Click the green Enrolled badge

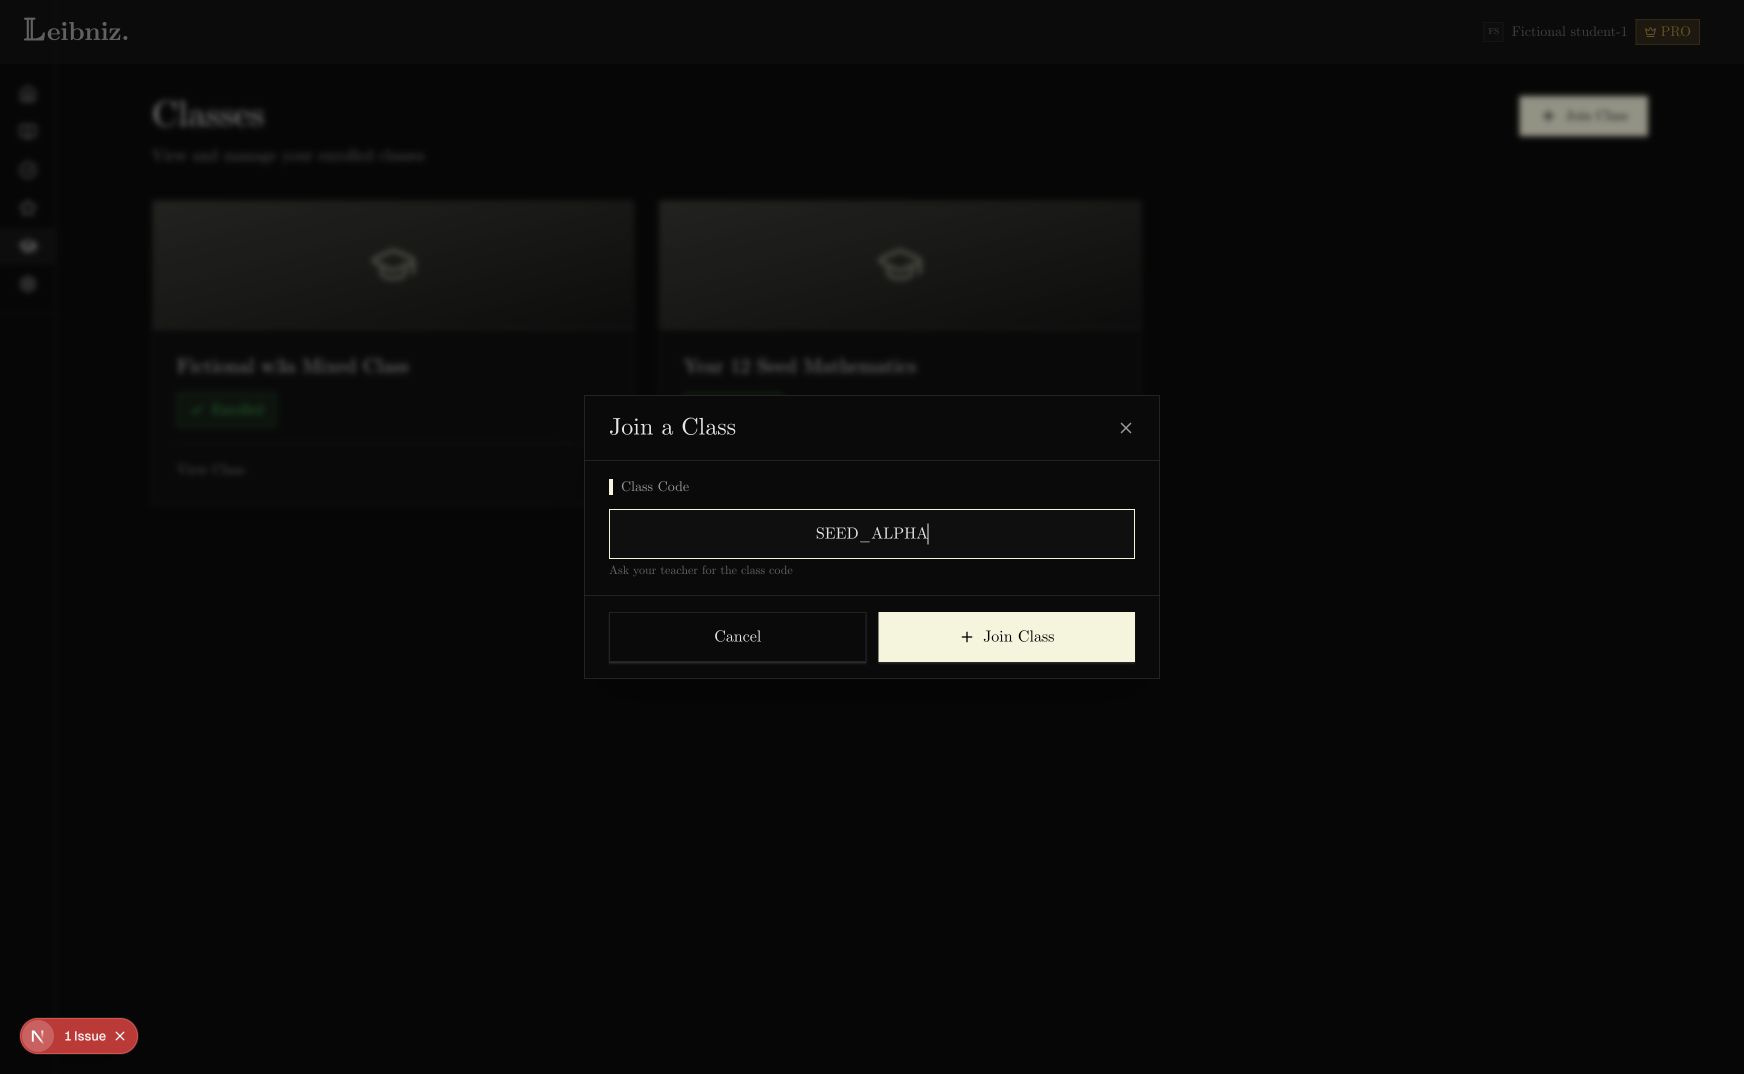(227, 410)
